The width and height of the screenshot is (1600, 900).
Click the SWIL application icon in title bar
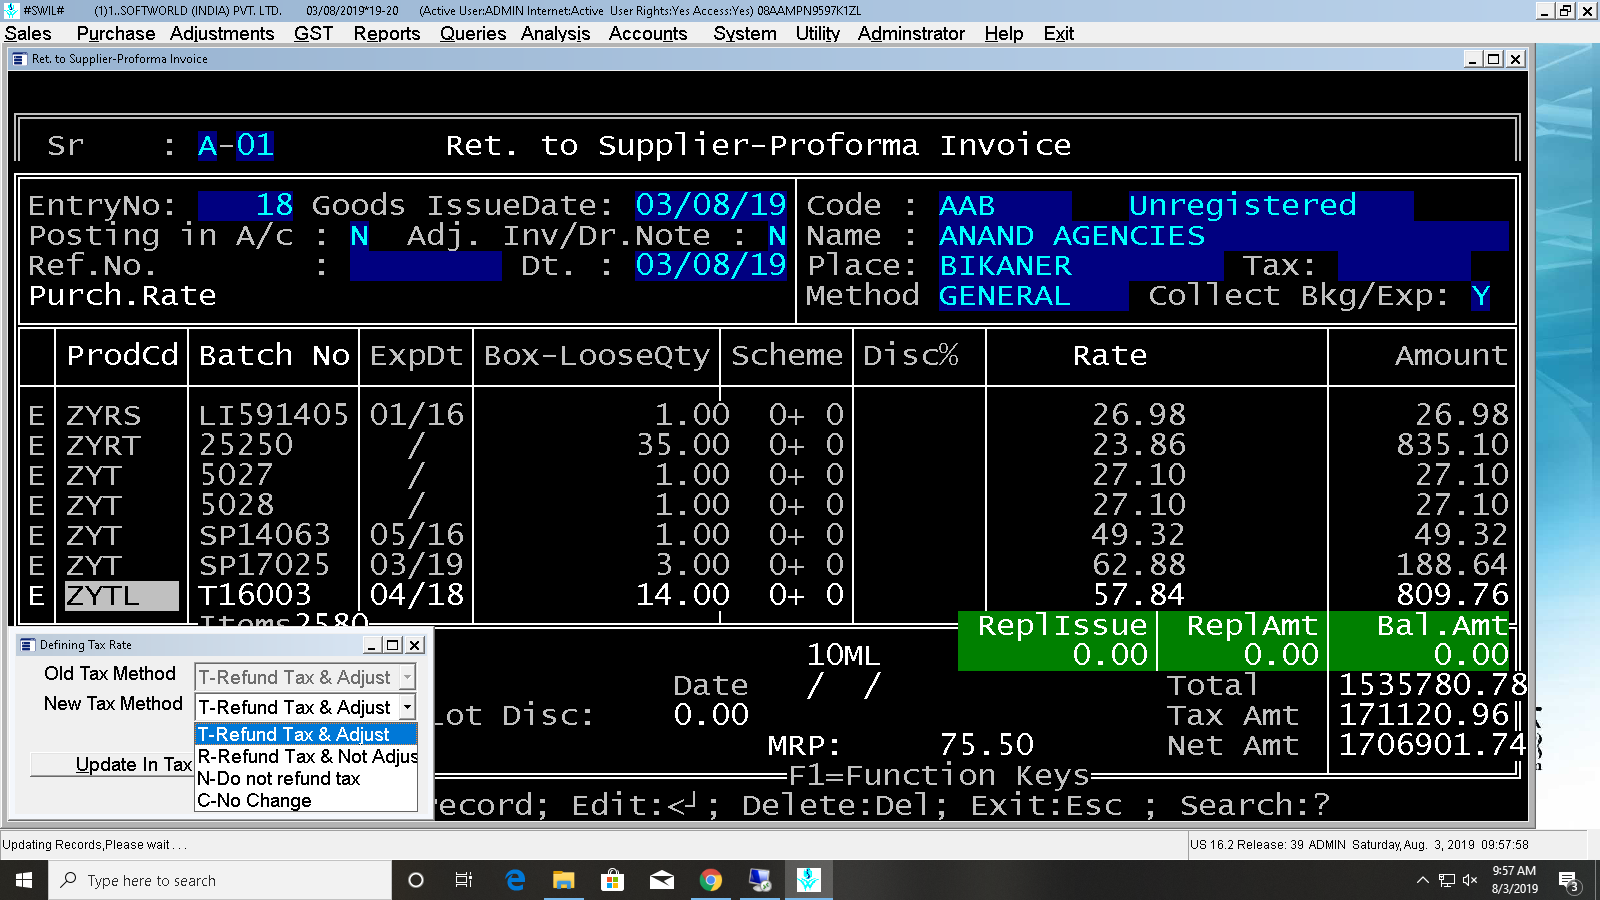(x=10, y=10)
